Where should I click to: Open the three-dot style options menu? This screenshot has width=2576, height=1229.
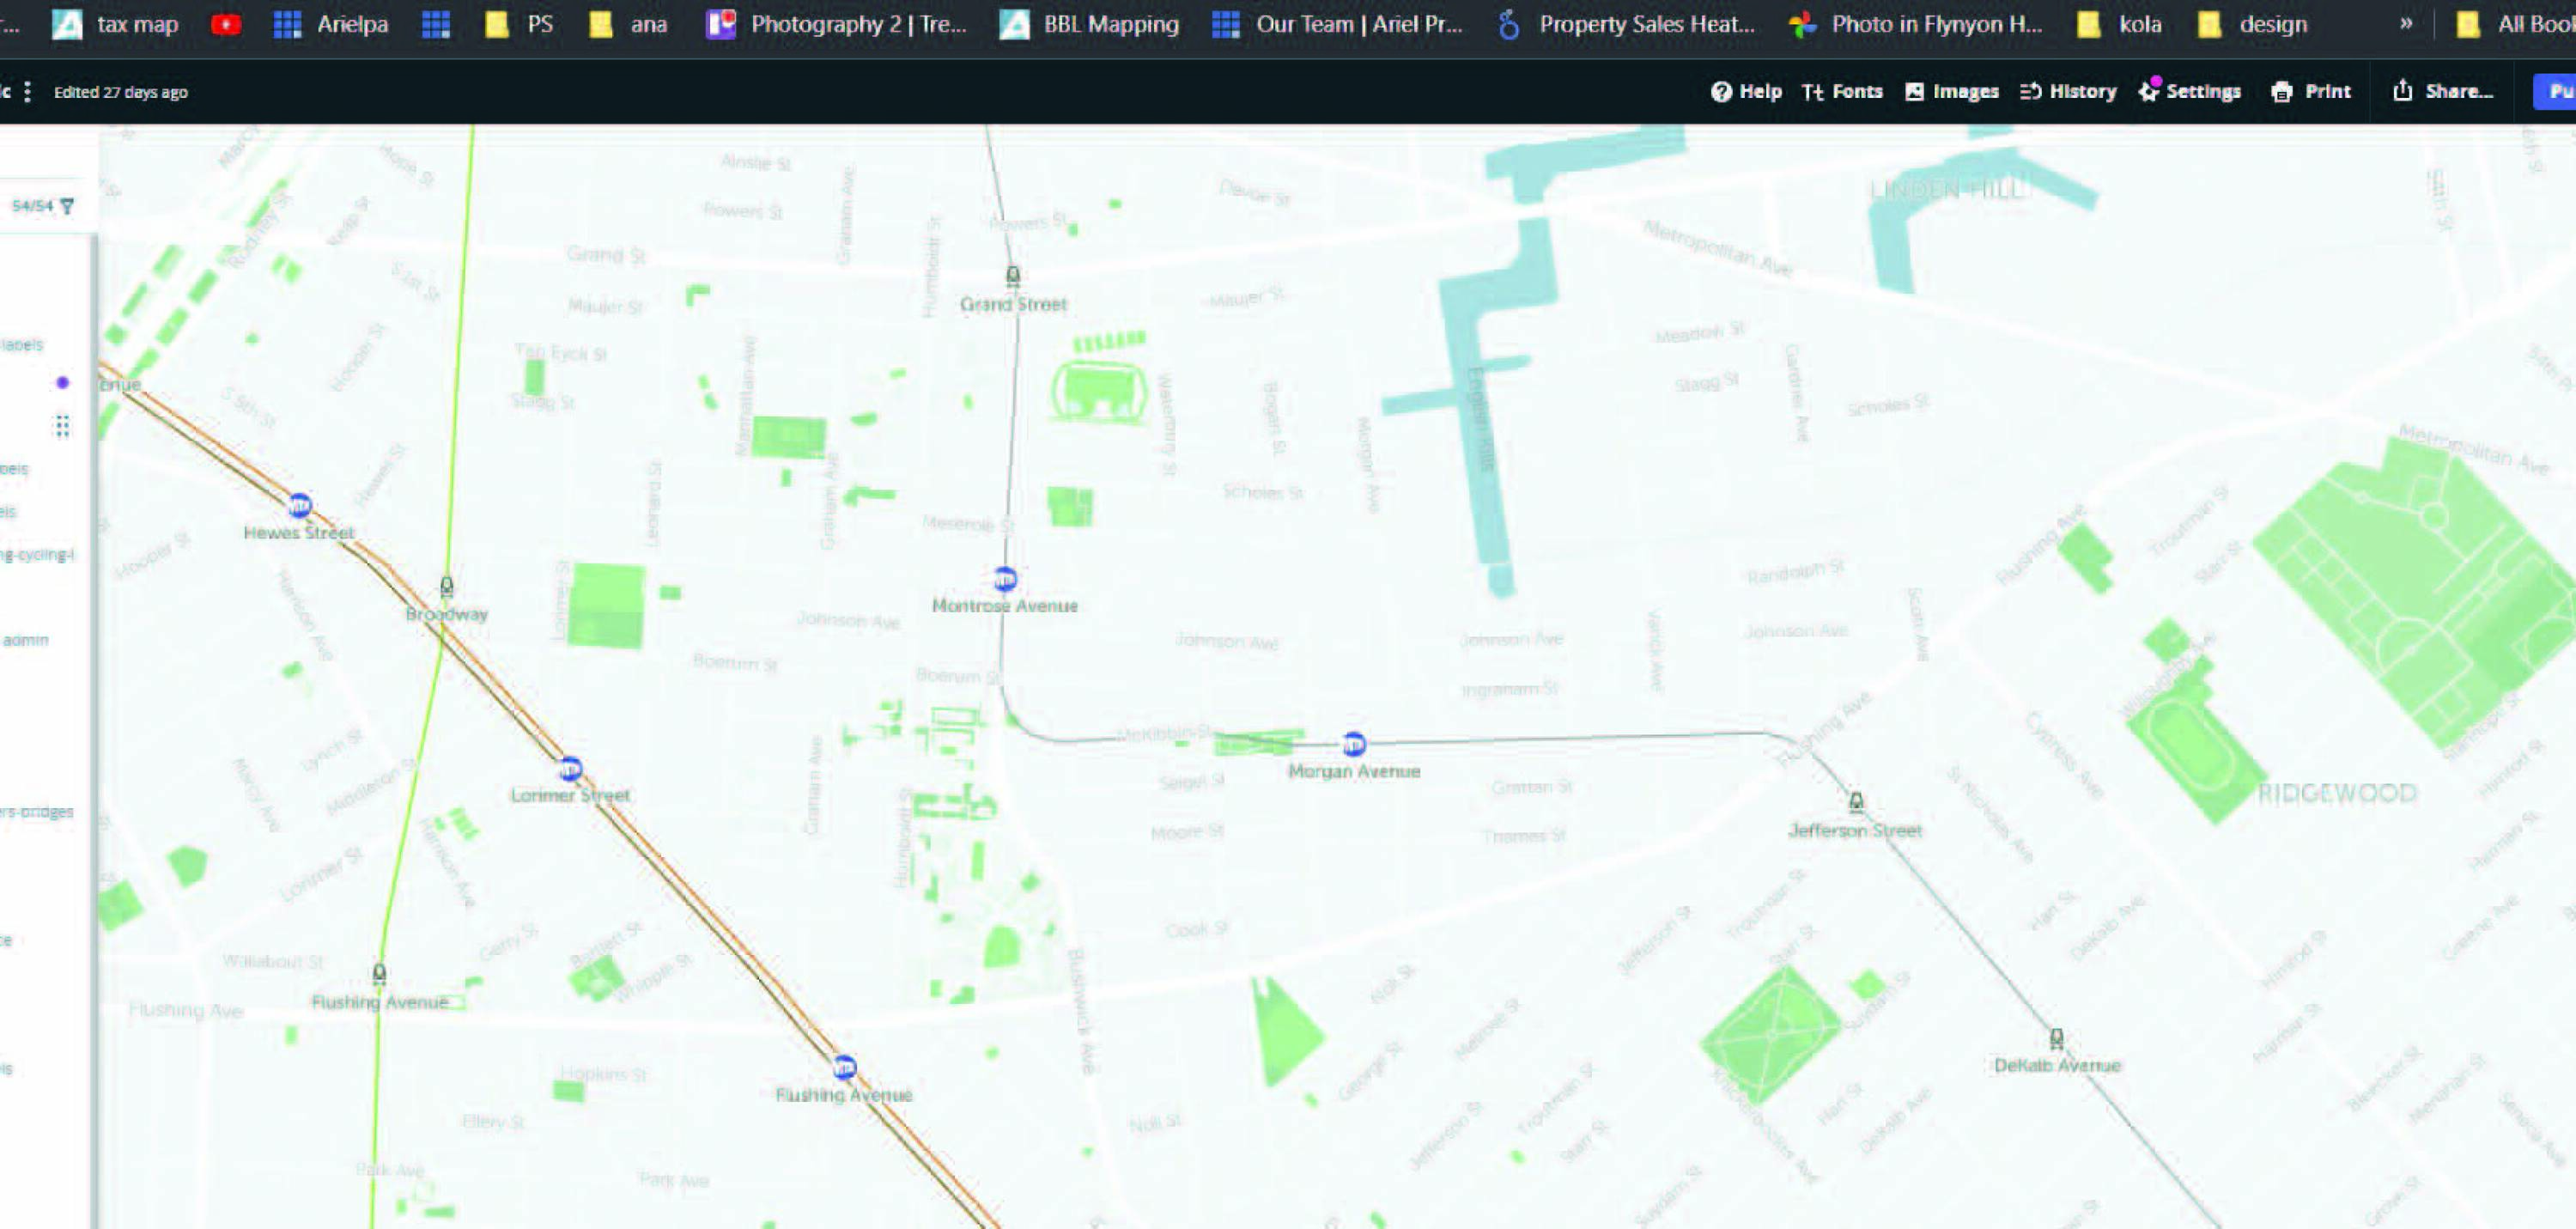coord(27,92)
